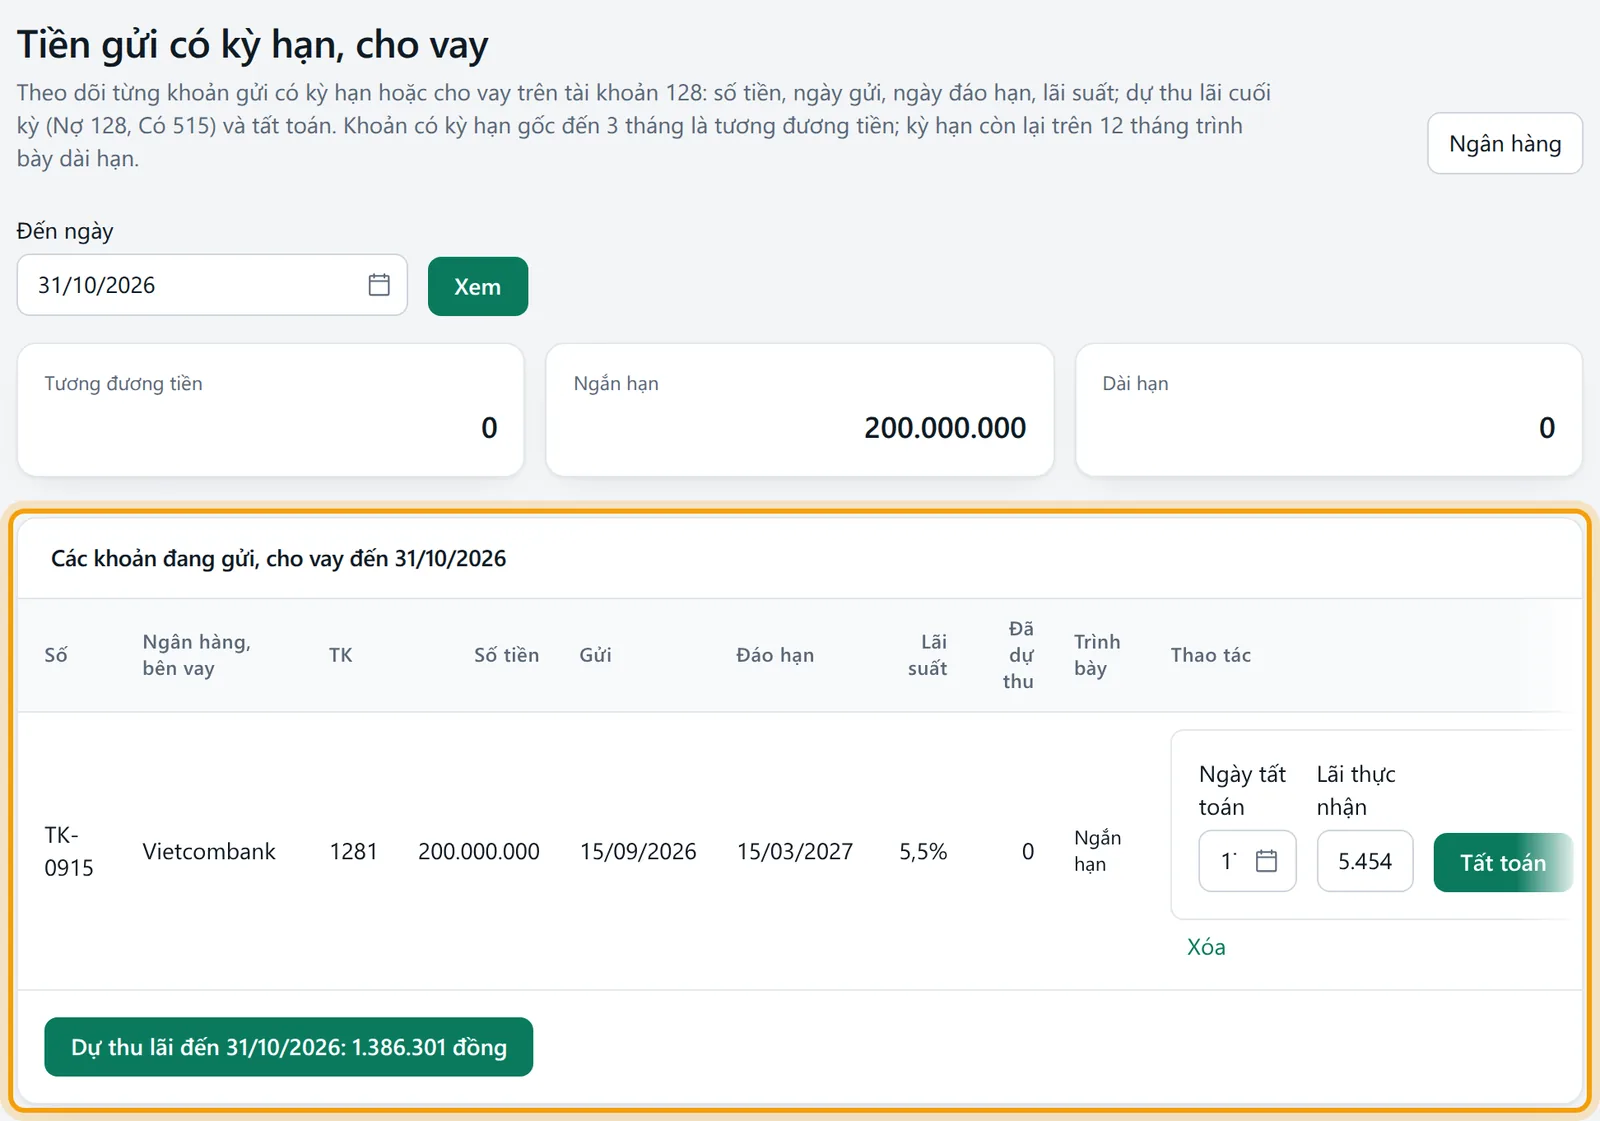Click deposit number TK-0915
Image resolution: width=1600 pixels, height=1121 pixels.
pyautogui.click(x=69, y=851)
